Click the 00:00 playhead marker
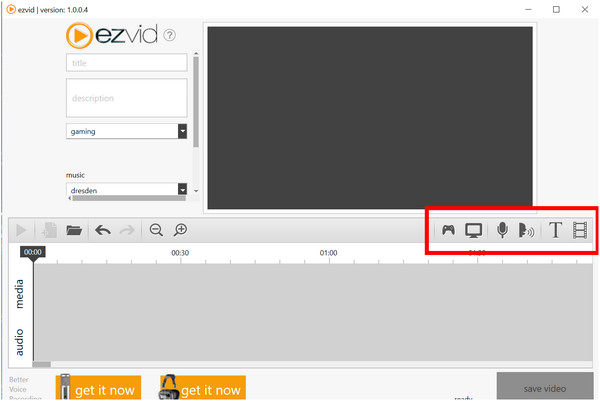The width and height of the screenshot is (600, 401). (33, 252)
